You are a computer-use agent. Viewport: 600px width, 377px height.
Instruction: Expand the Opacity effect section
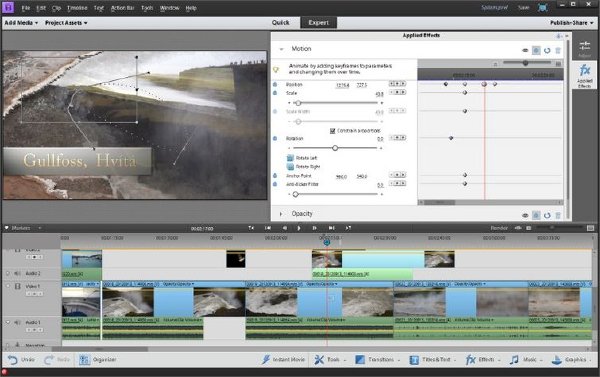(x=281, y=214)
